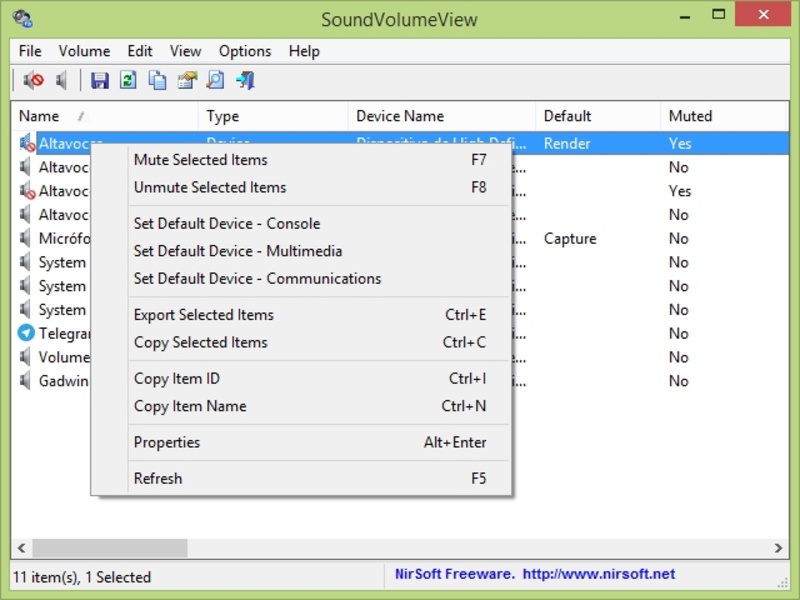Select Unmute Selected Items menu entry
The image size is (800, 600).
(210, 187)
